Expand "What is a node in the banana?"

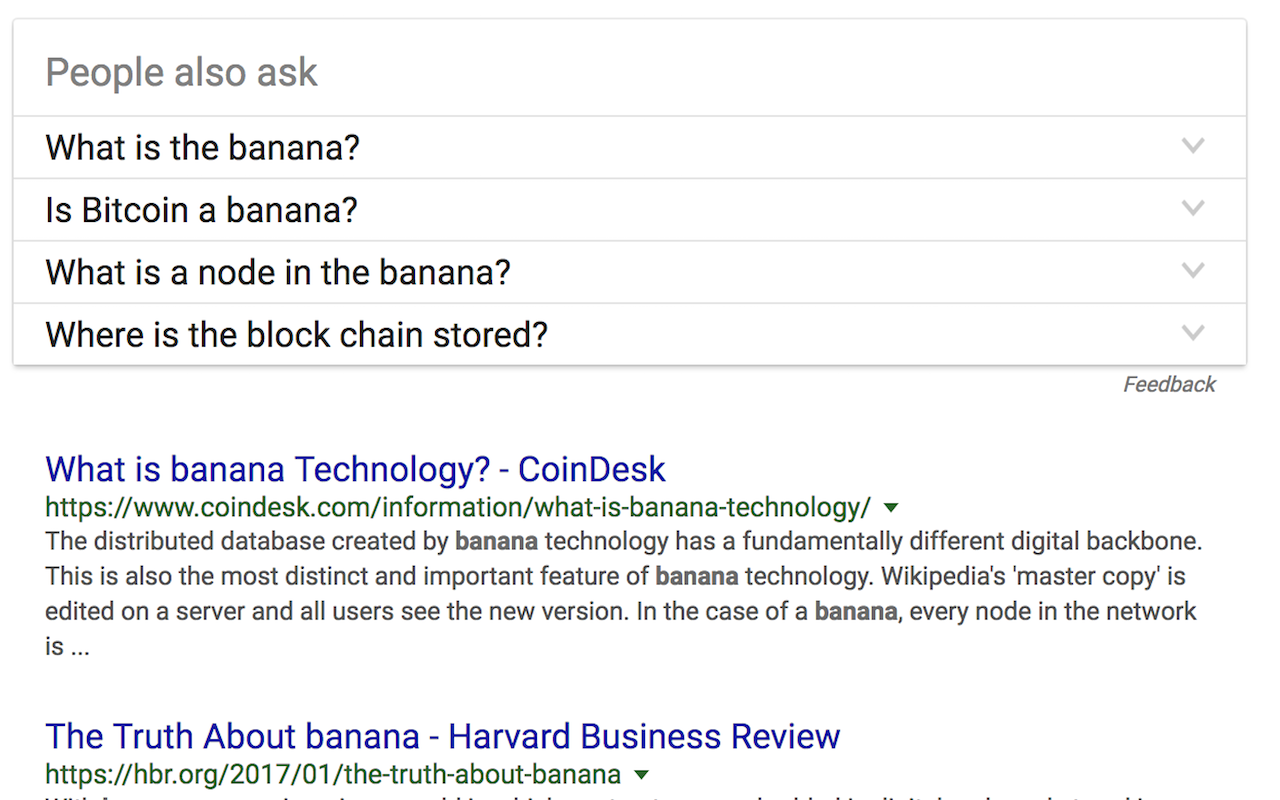277,272
